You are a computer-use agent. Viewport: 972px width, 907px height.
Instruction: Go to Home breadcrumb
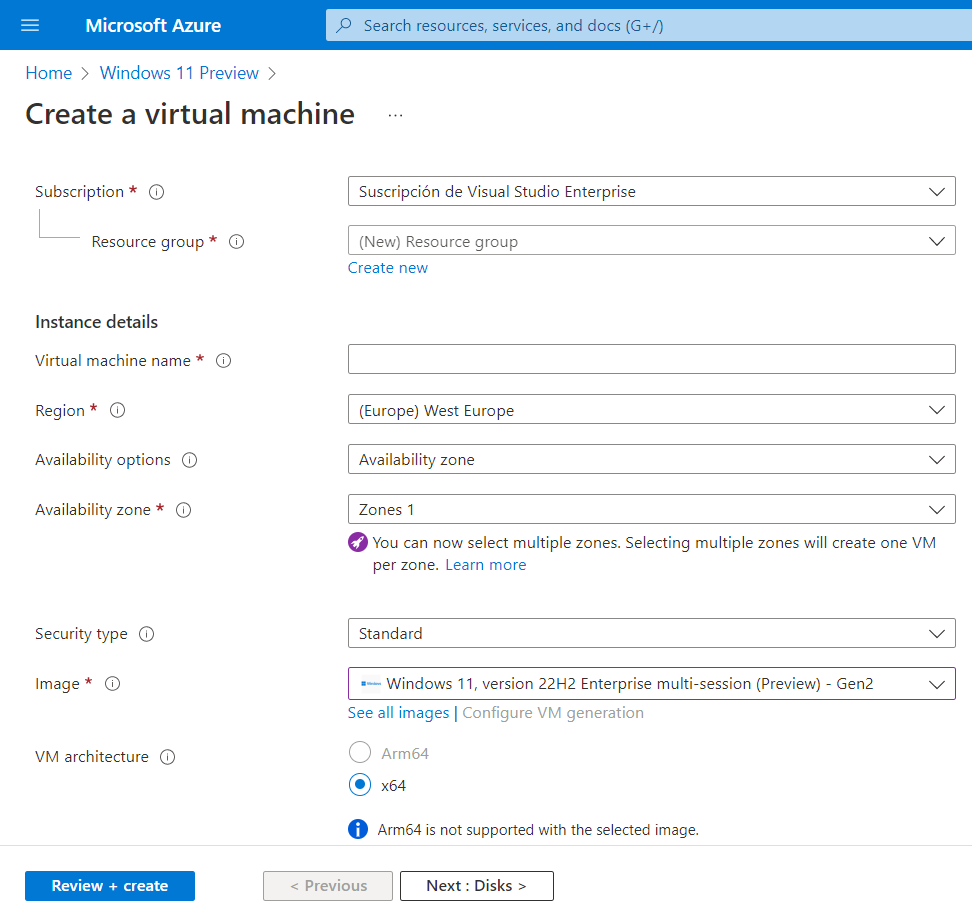click(49, 72)
